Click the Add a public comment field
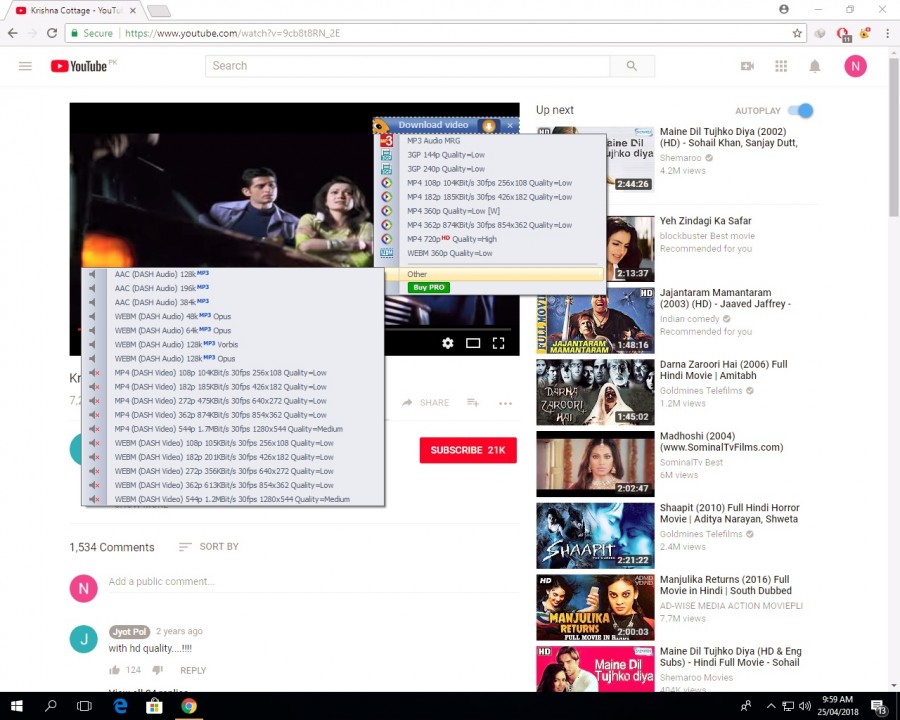Viewport: 900px width, 720px height. pos(313,582)
